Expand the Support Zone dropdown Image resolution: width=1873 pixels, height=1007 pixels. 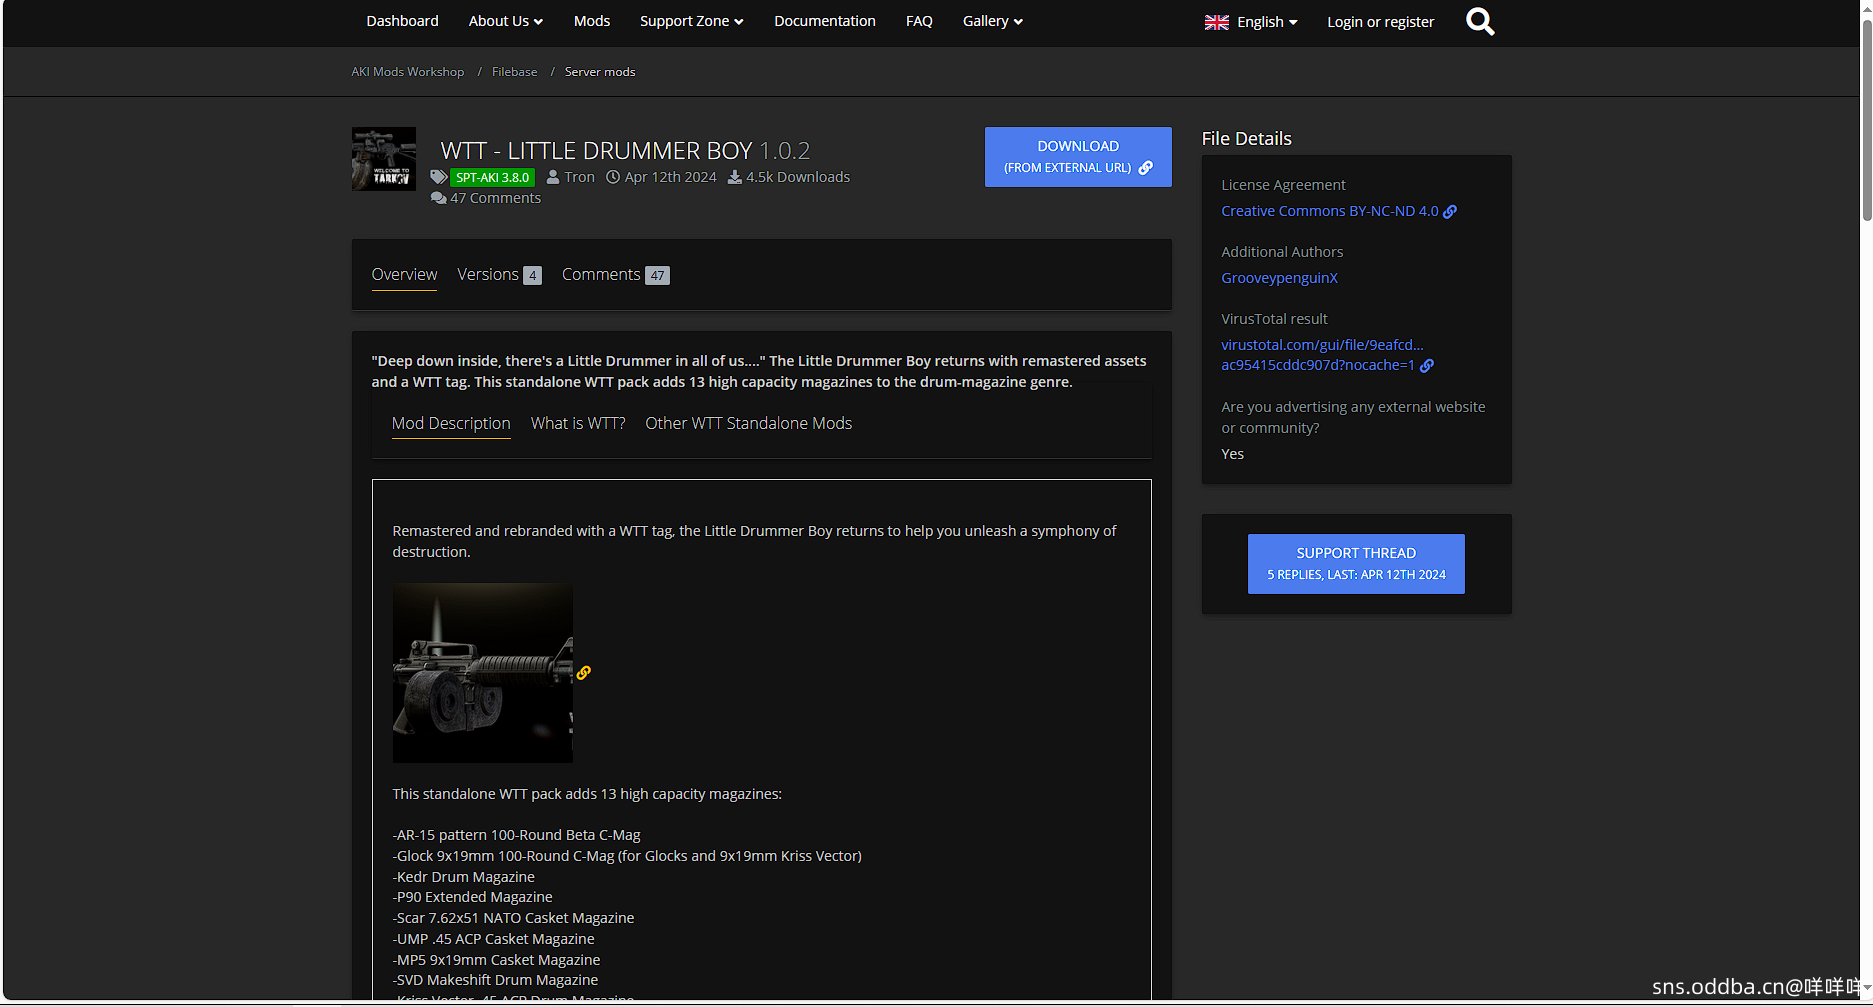tap(691, 21)
